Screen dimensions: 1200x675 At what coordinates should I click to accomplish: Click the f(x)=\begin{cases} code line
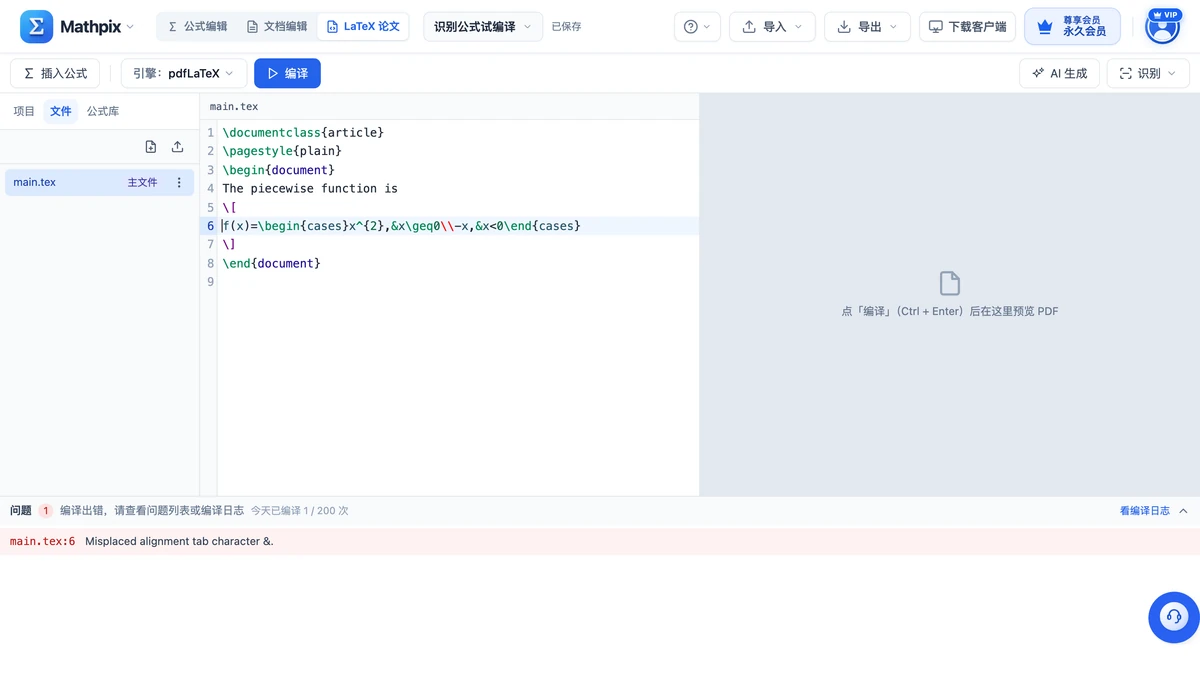pos(401,226)
